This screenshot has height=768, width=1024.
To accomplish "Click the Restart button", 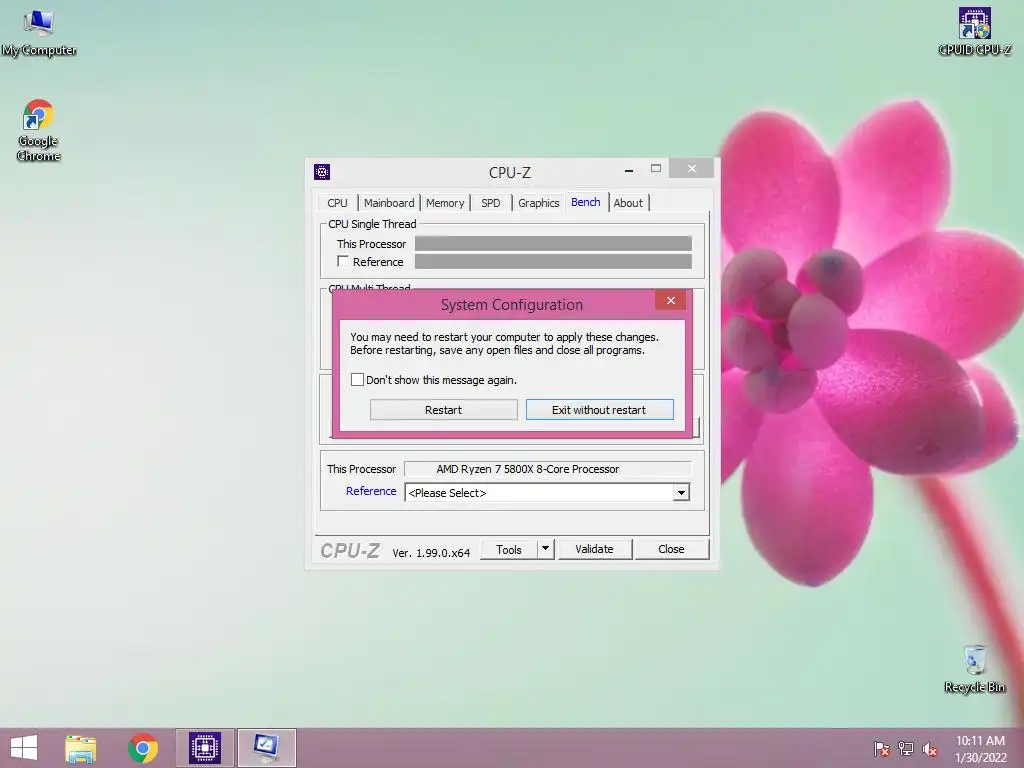I will point(443,409).
